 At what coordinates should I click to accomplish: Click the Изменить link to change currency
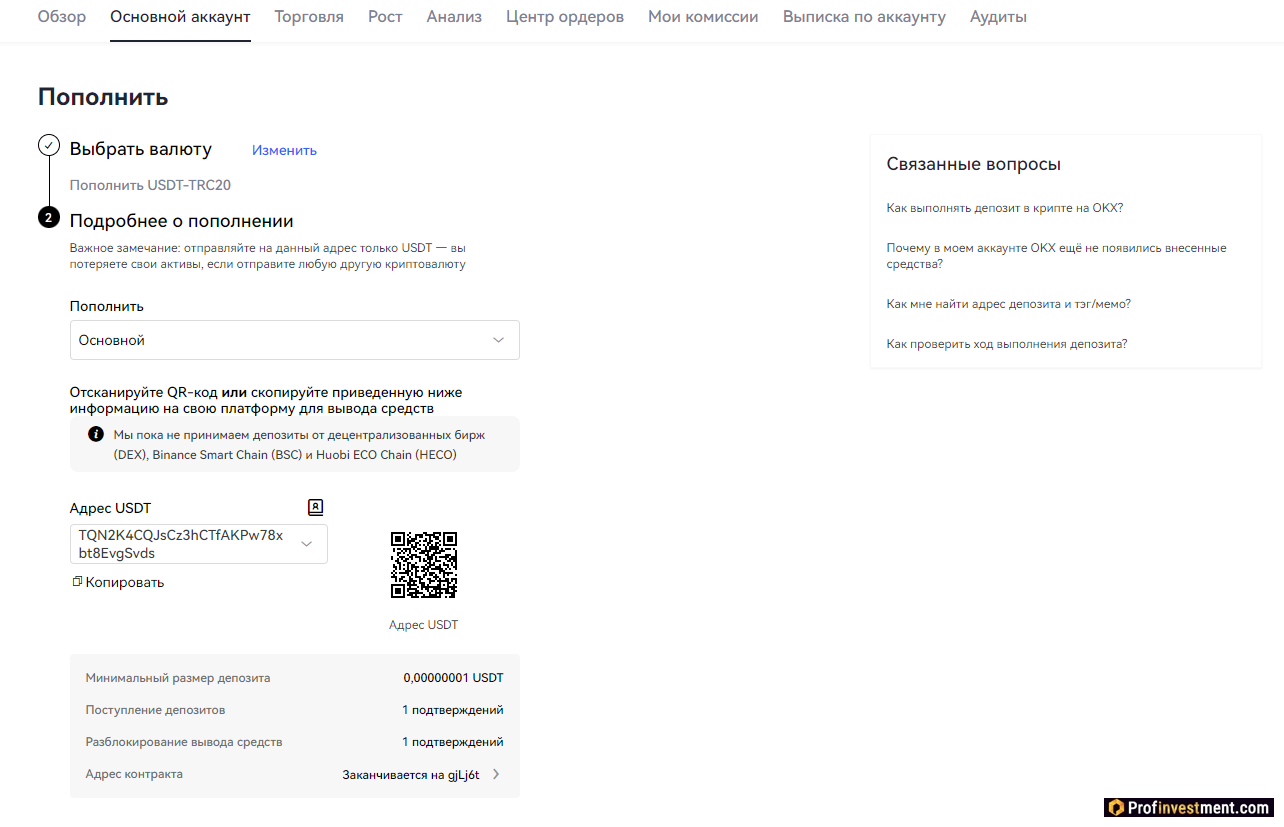click(284, 150)
